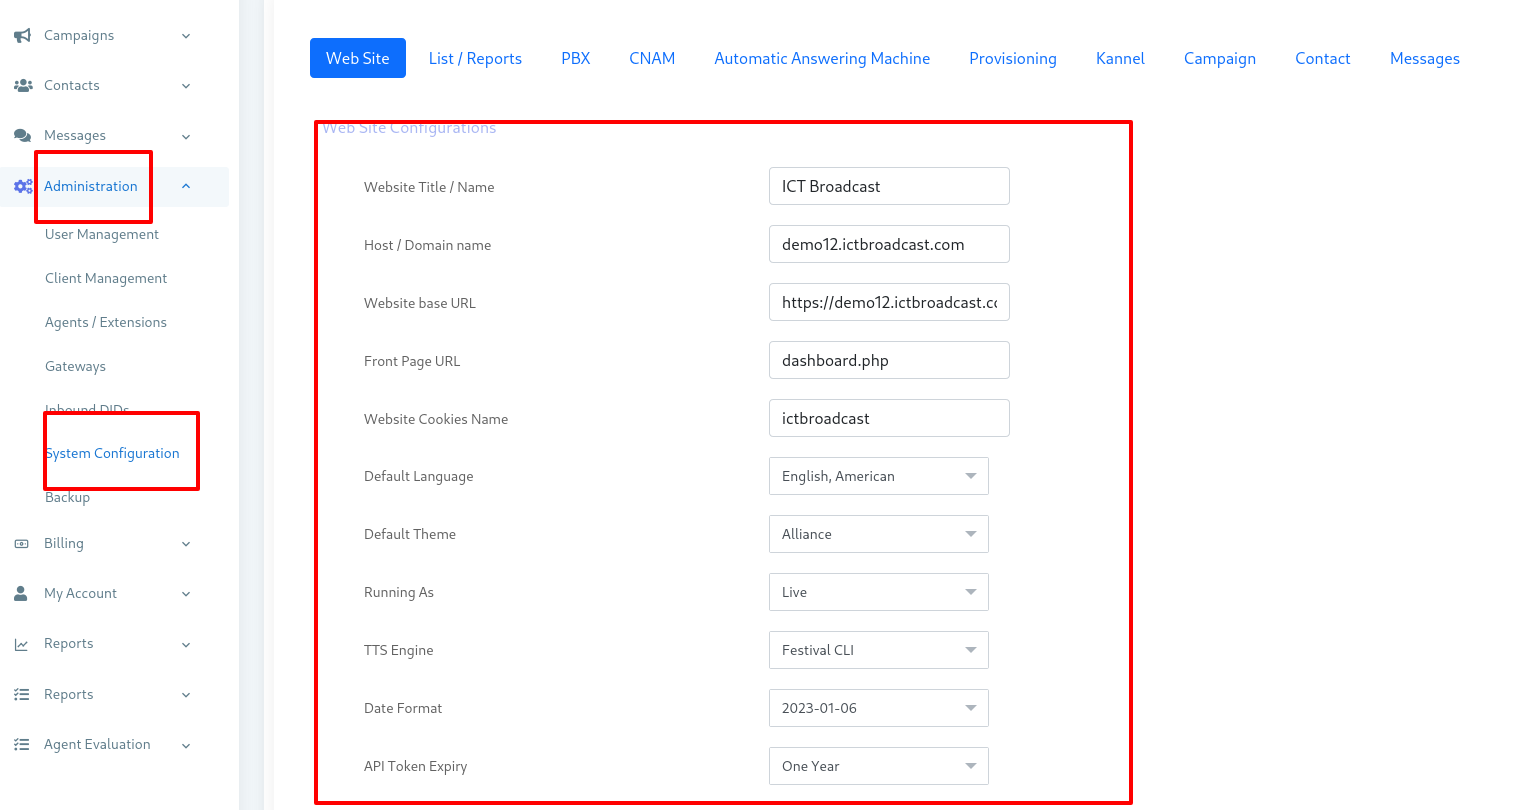The height and width of the screenshot is (810, 1540).
Task: Open System Configuration link
Action: (112, 453)
